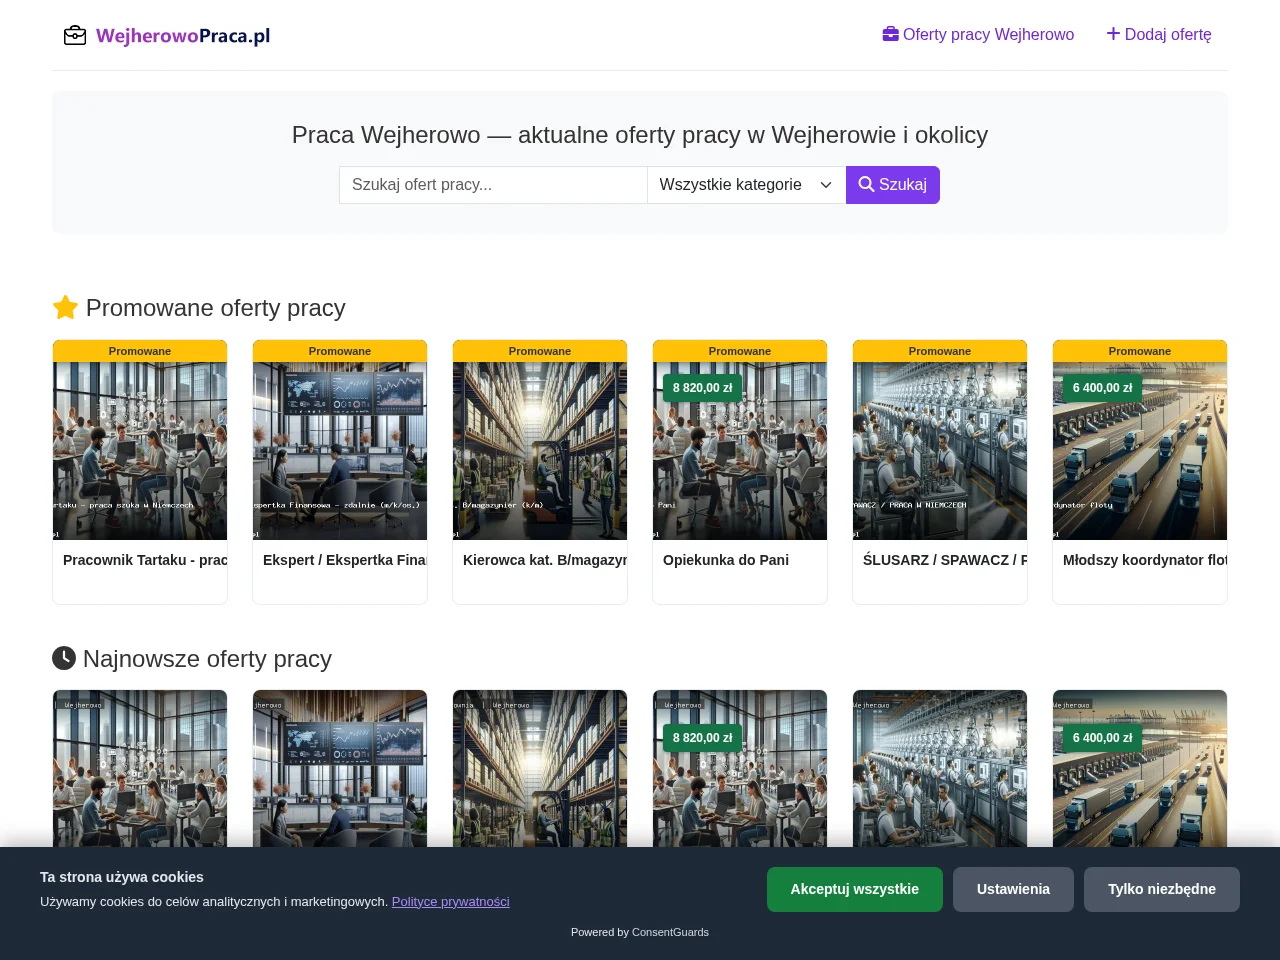The height and width of the screenshot is (960, 1280).
Task: Open Dodaj ofertę in navigation
Action: (1159, 34)
